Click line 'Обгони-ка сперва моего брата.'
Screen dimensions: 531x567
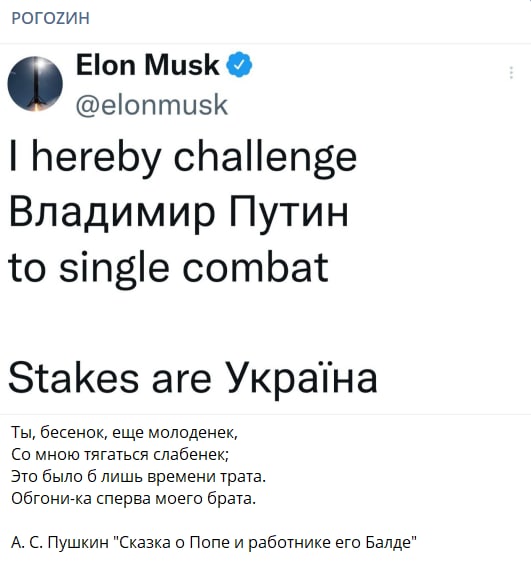click(133, 498)
